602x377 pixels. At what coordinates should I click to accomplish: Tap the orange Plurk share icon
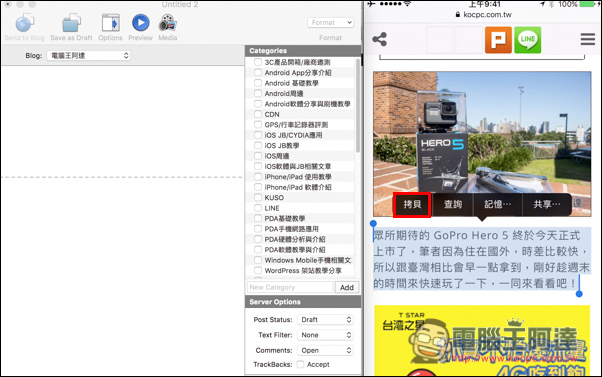click(498, 40)
